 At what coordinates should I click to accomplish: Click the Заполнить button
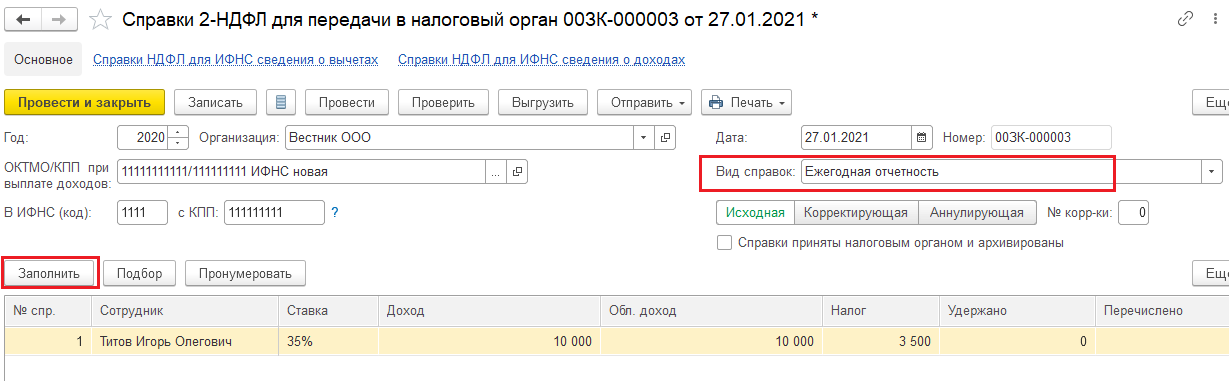pos(49,273)
